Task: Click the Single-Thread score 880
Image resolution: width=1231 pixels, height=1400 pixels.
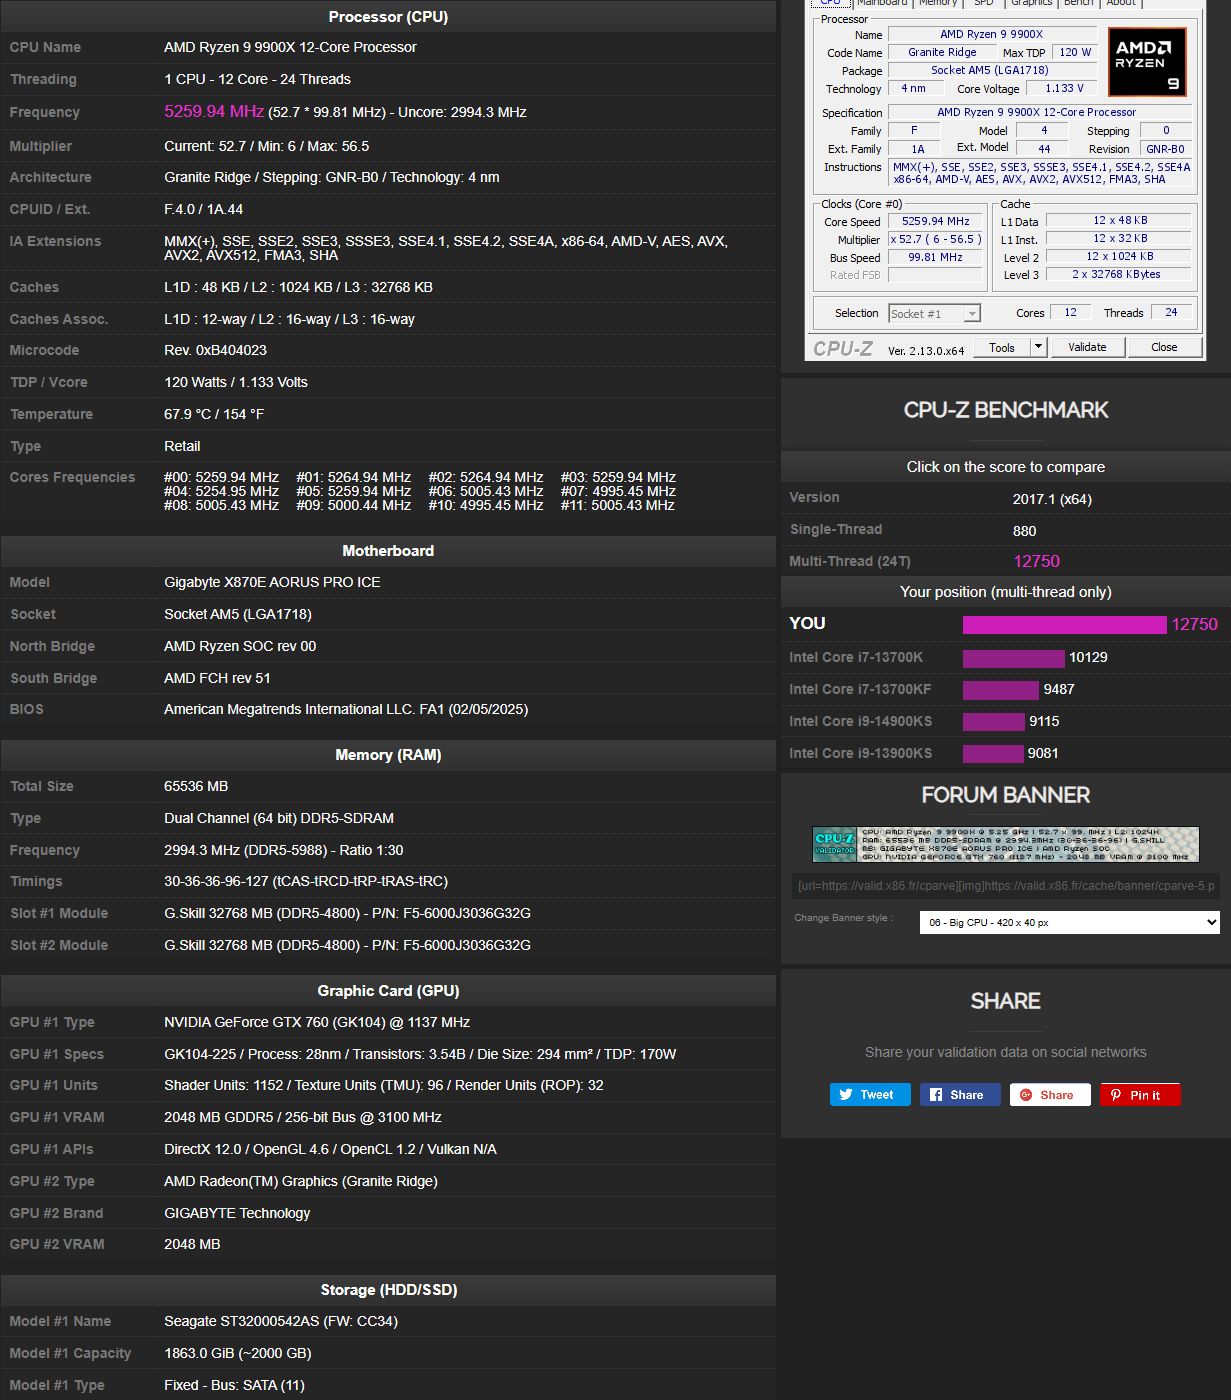Action: click(1024, 531)
